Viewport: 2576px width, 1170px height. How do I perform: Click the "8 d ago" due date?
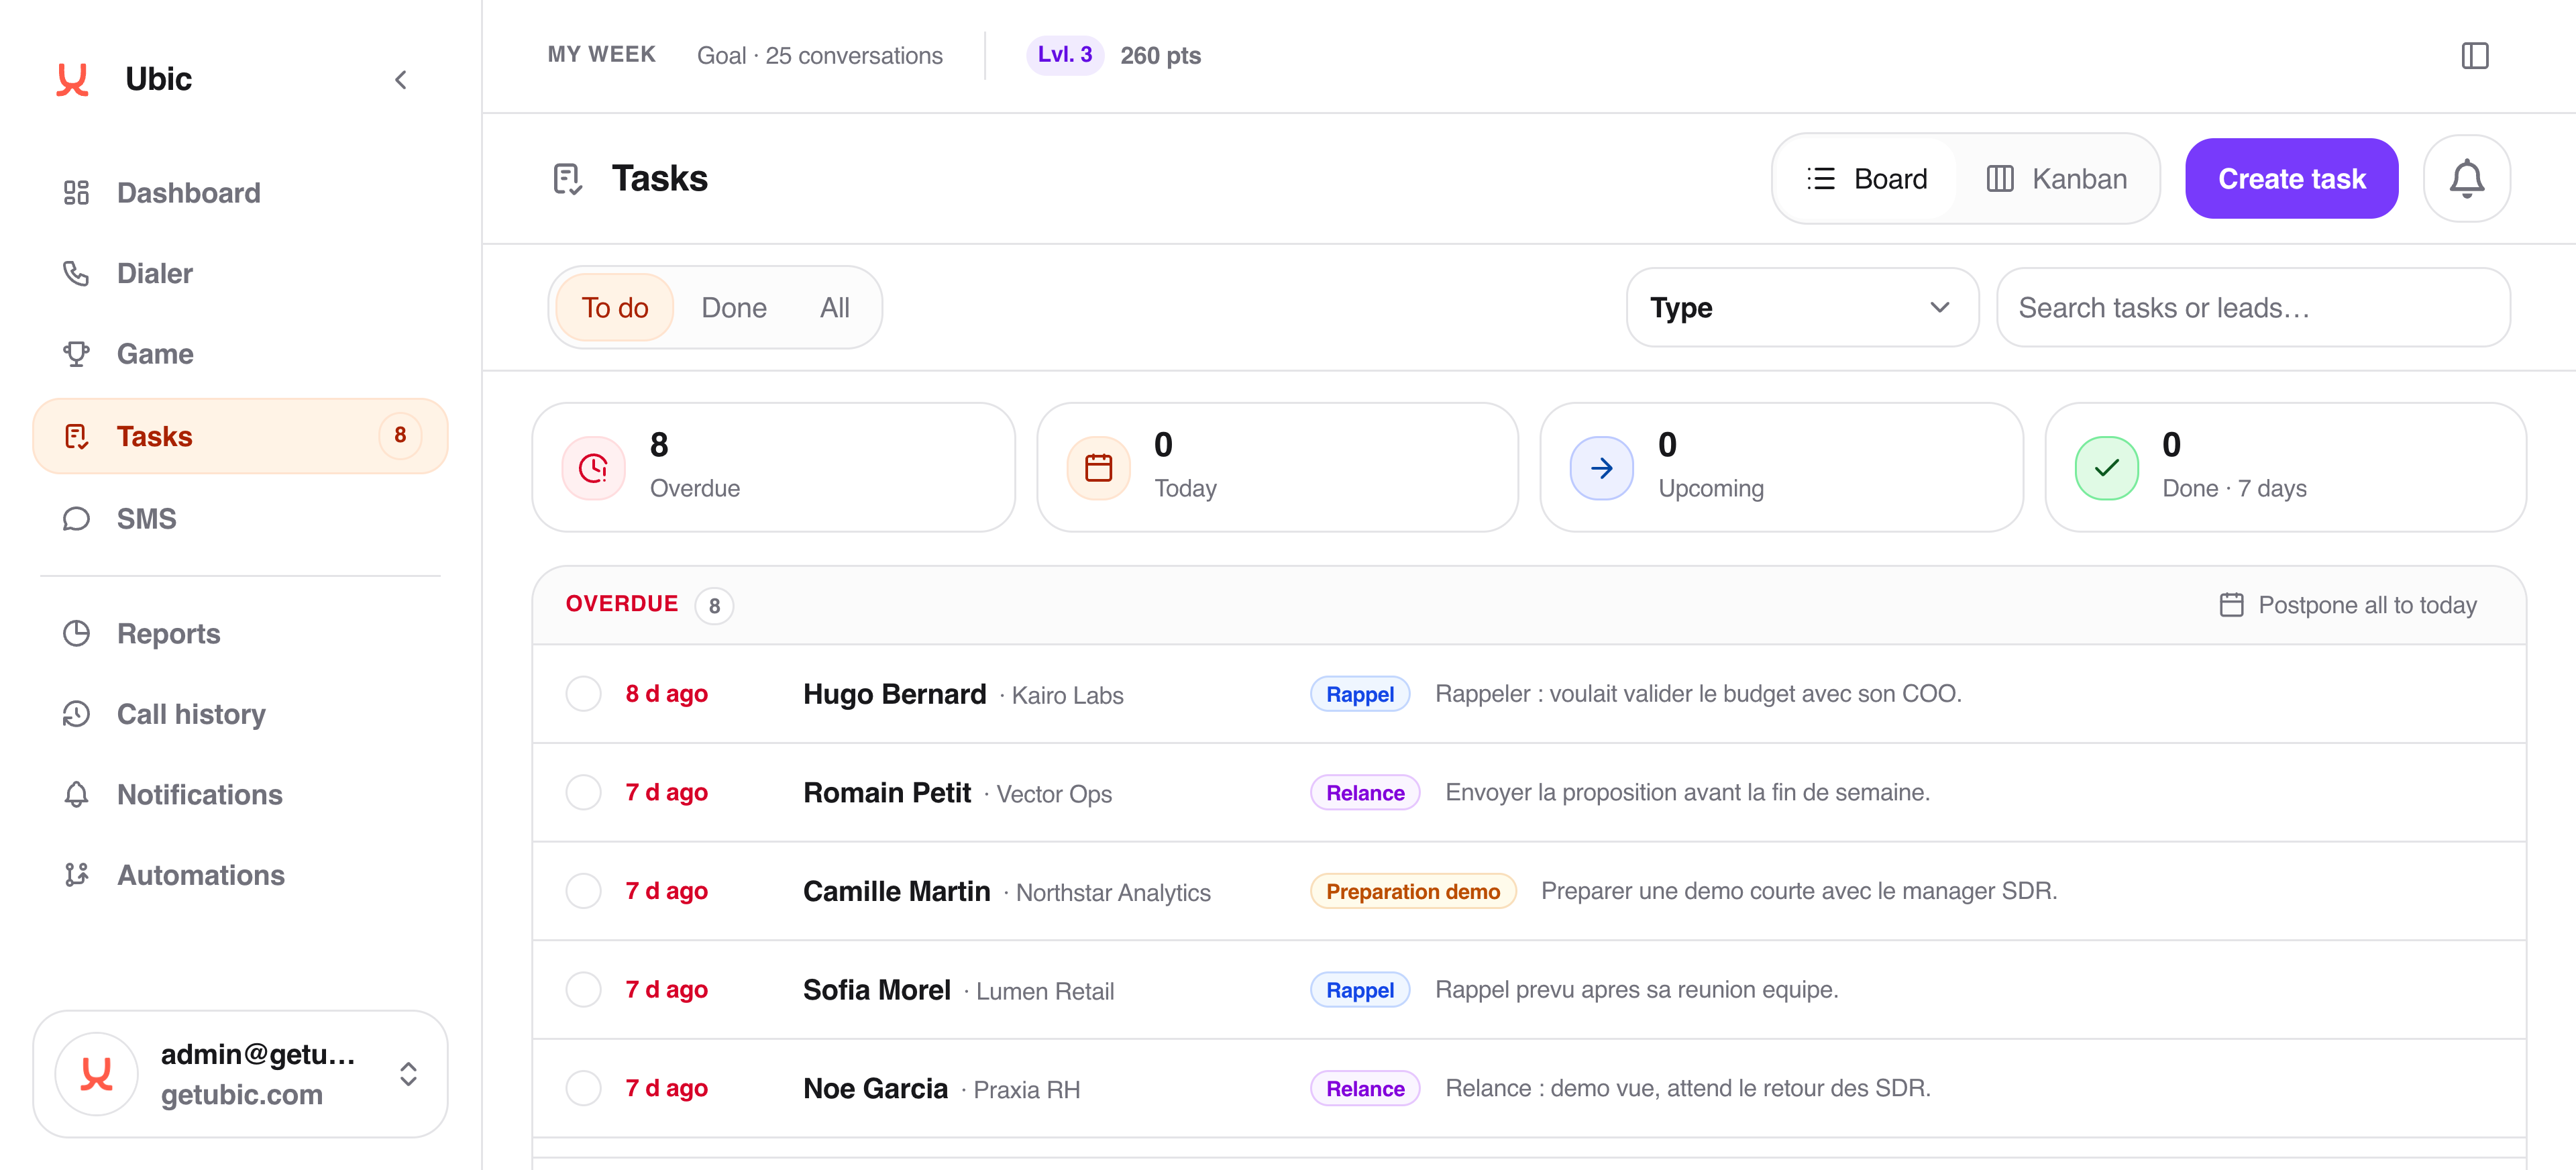(x=666, y=694)
